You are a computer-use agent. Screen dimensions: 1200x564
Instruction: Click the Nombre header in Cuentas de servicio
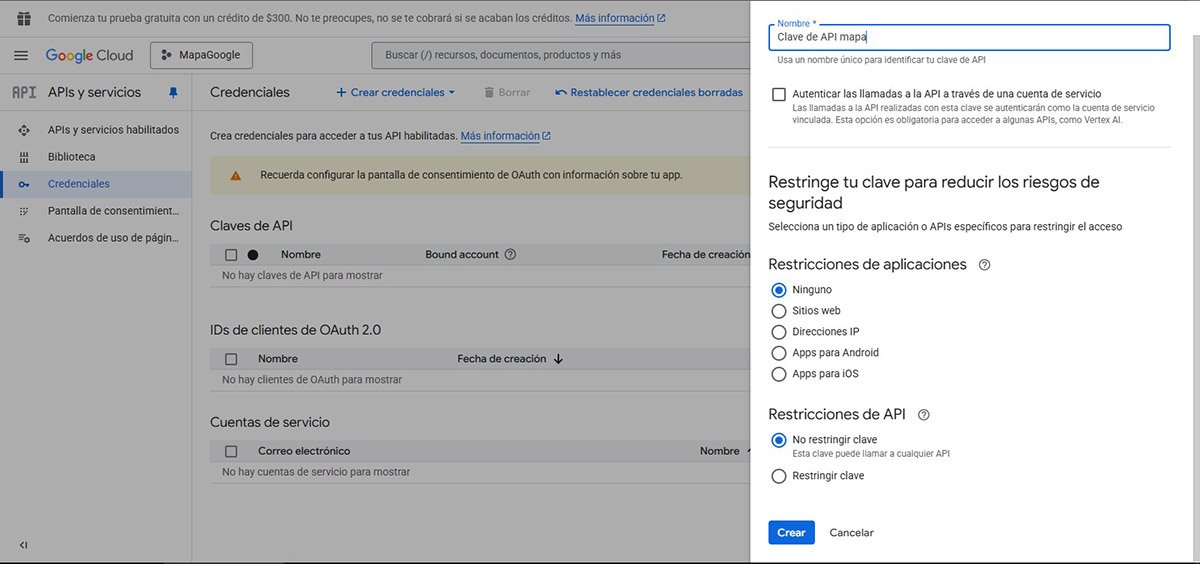(720, 451)
